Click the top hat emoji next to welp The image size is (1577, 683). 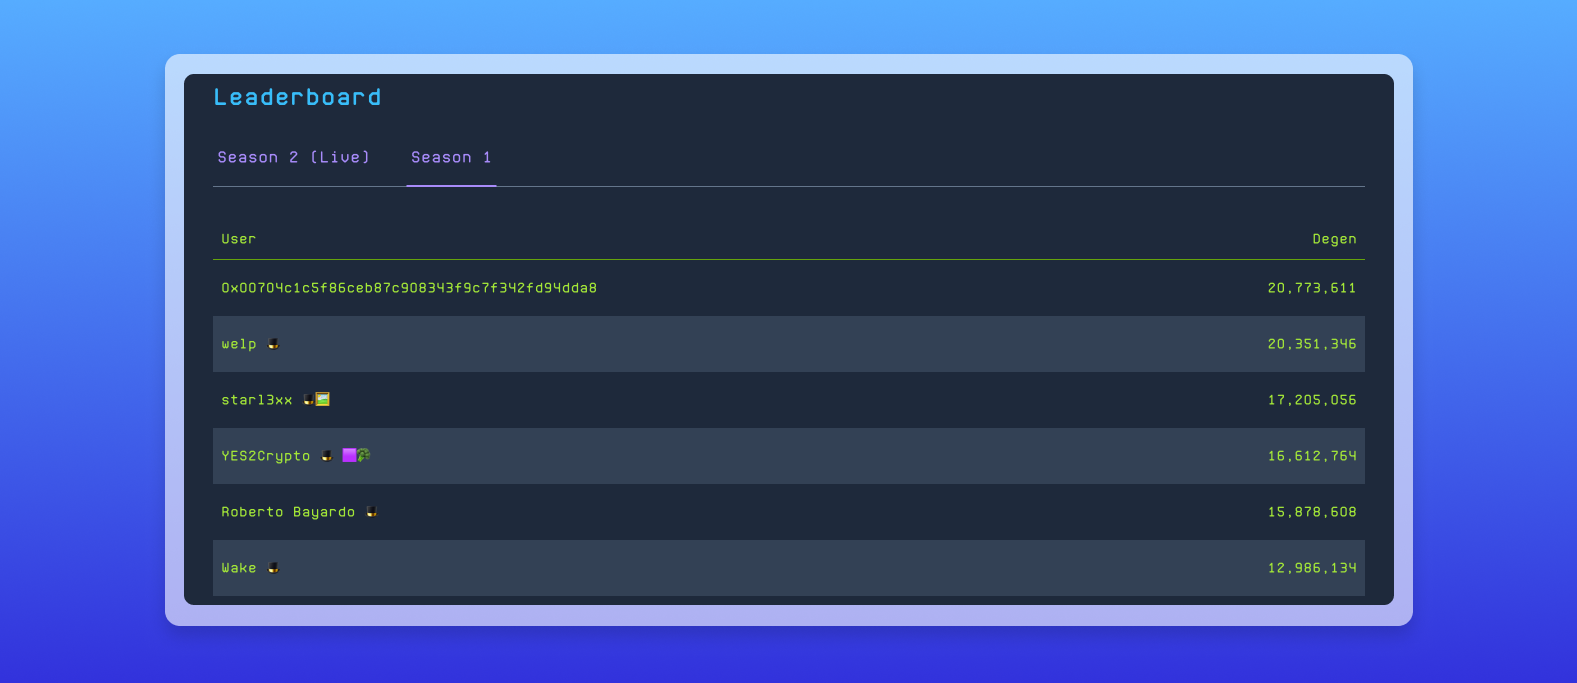tap(273, 344)
